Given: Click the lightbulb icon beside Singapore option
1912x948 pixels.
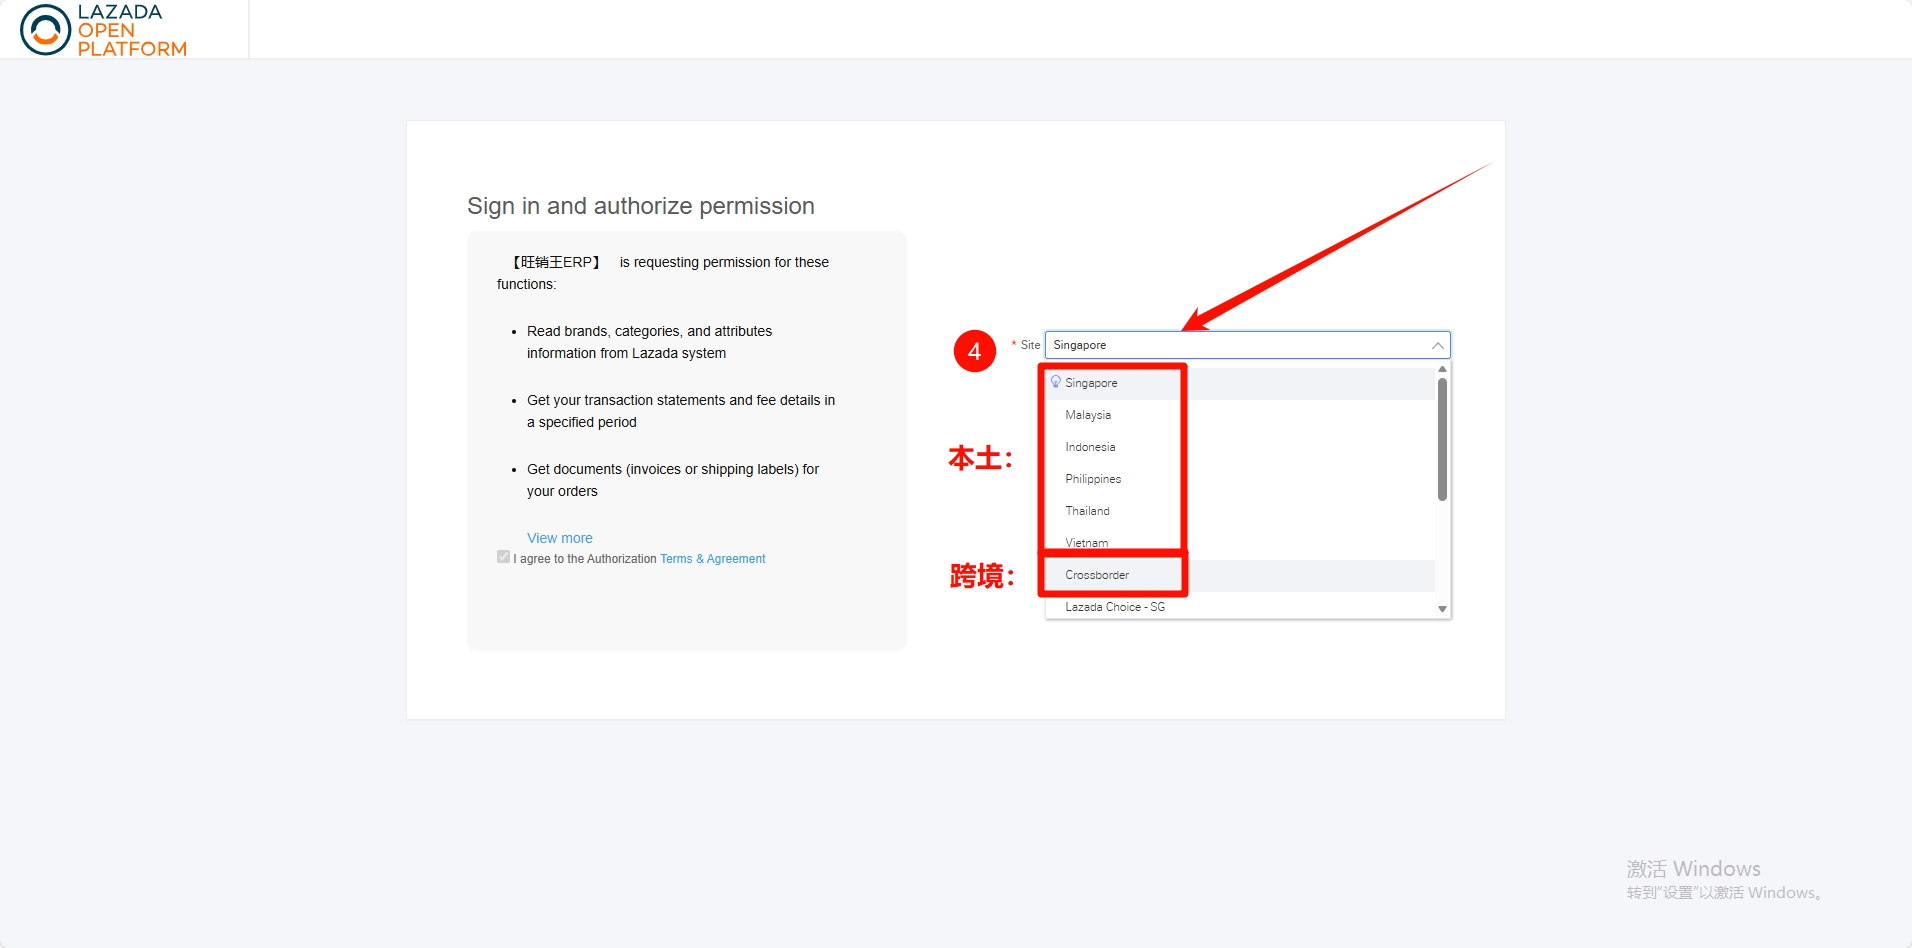Looking at the screenshot, I should (1055, 382).
